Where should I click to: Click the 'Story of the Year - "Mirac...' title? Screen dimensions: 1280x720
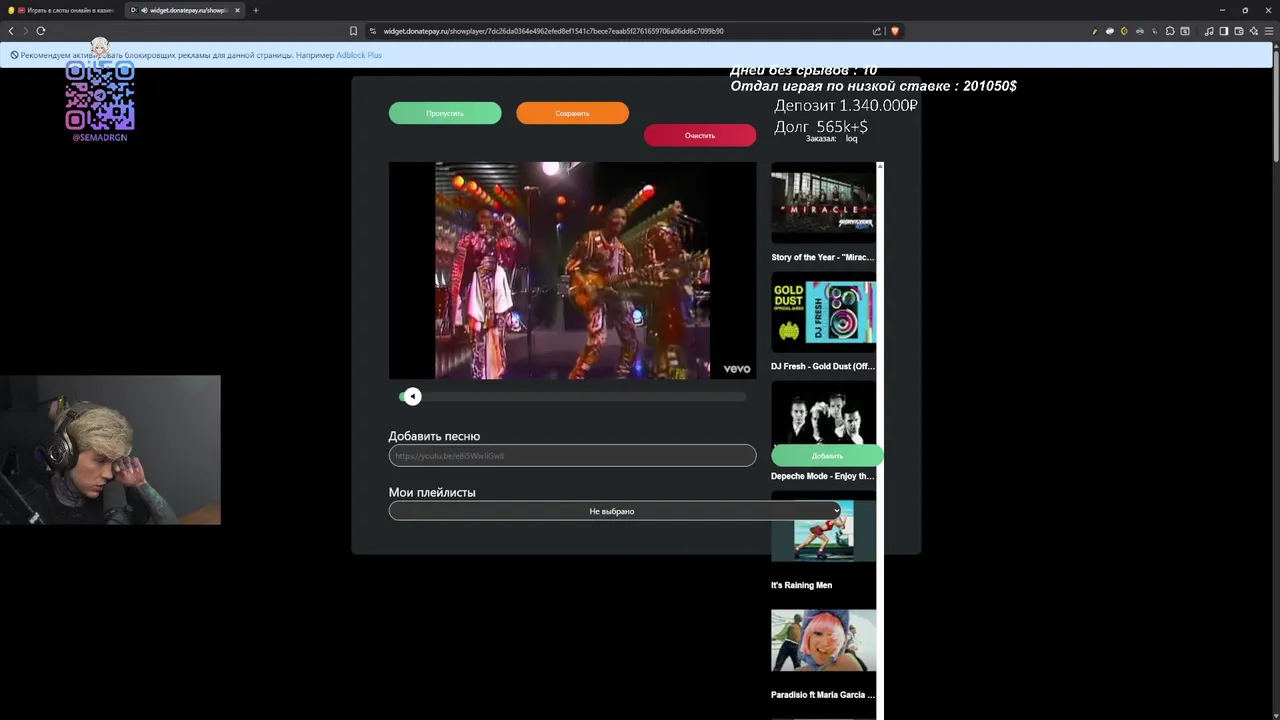pos(823,257)
